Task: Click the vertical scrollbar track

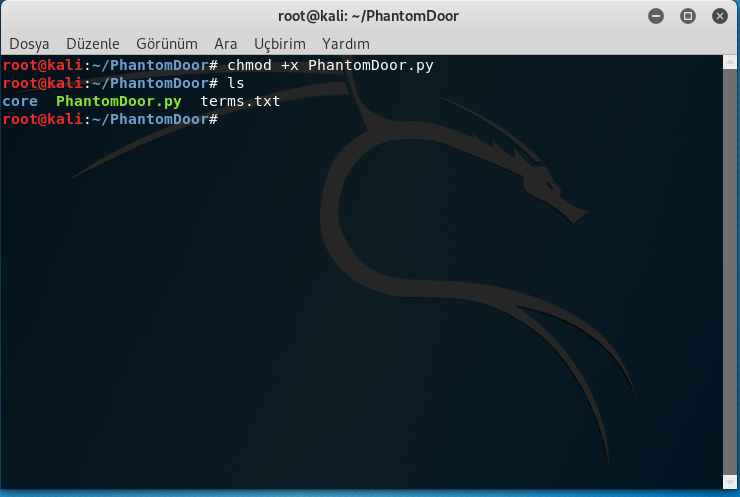Action: pos(730,272)
